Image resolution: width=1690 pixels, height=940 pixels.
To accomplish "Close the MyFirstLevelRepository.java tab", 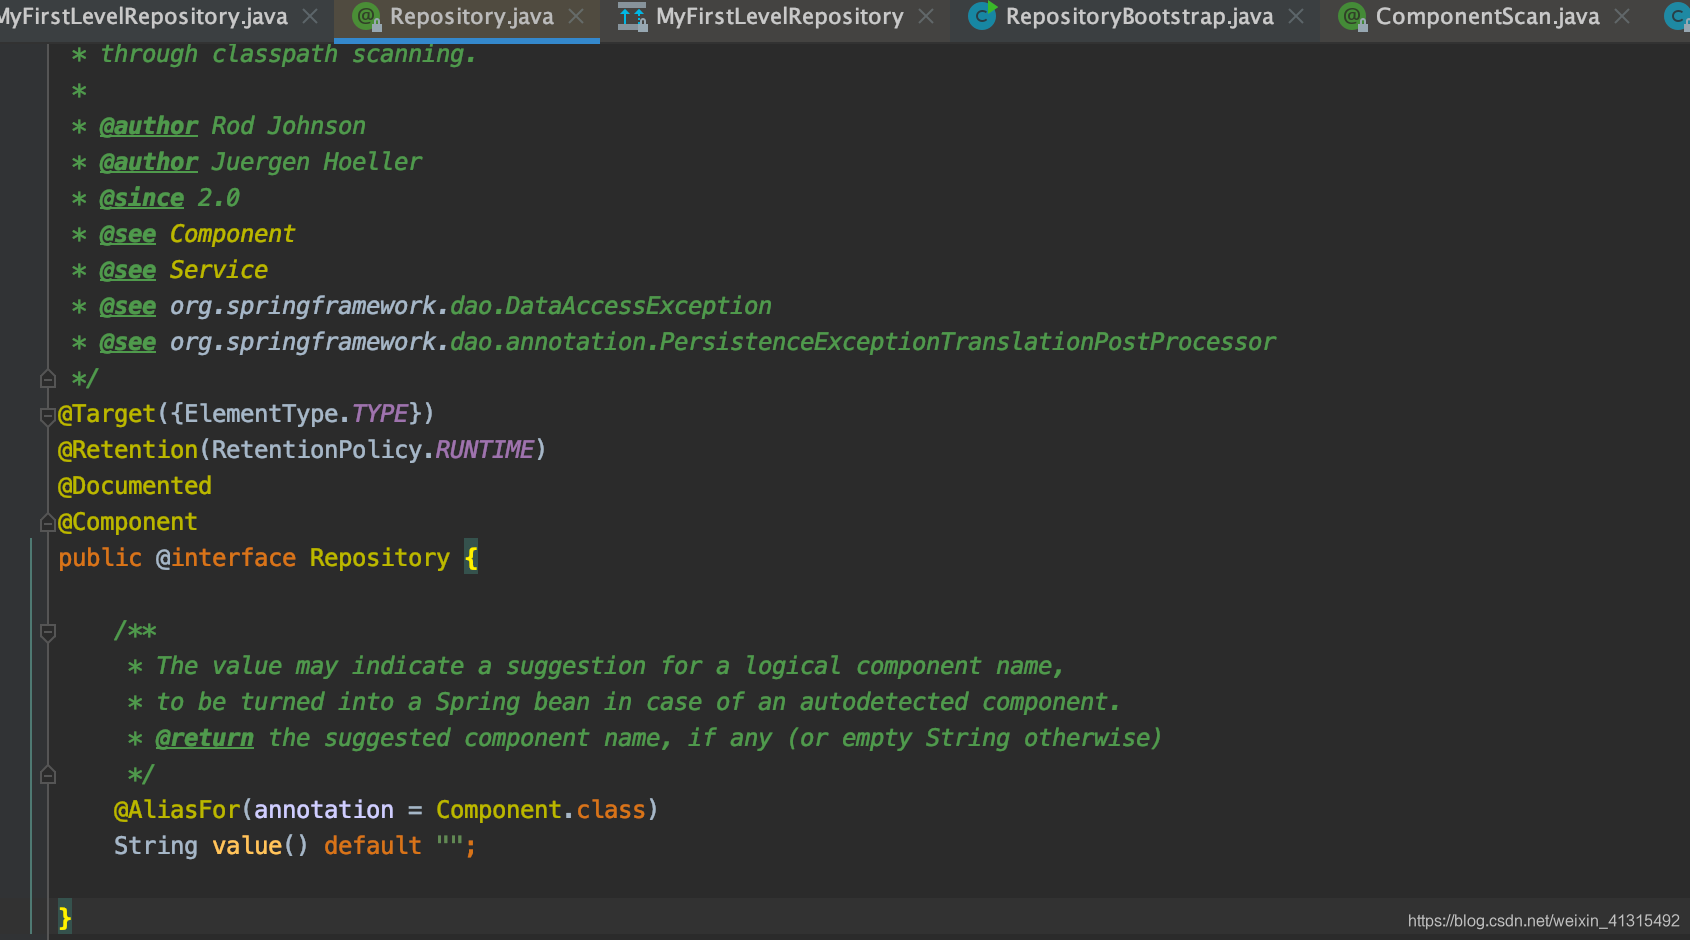I will [x=310, y=17].
